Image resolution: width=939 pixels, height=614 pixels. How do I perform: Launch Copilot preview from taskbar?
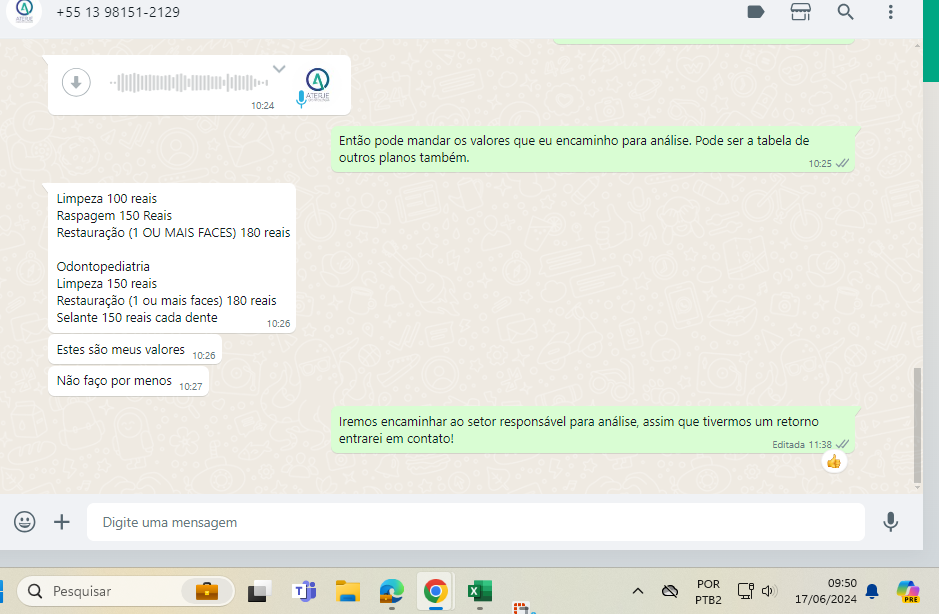(x=908, y=591)
